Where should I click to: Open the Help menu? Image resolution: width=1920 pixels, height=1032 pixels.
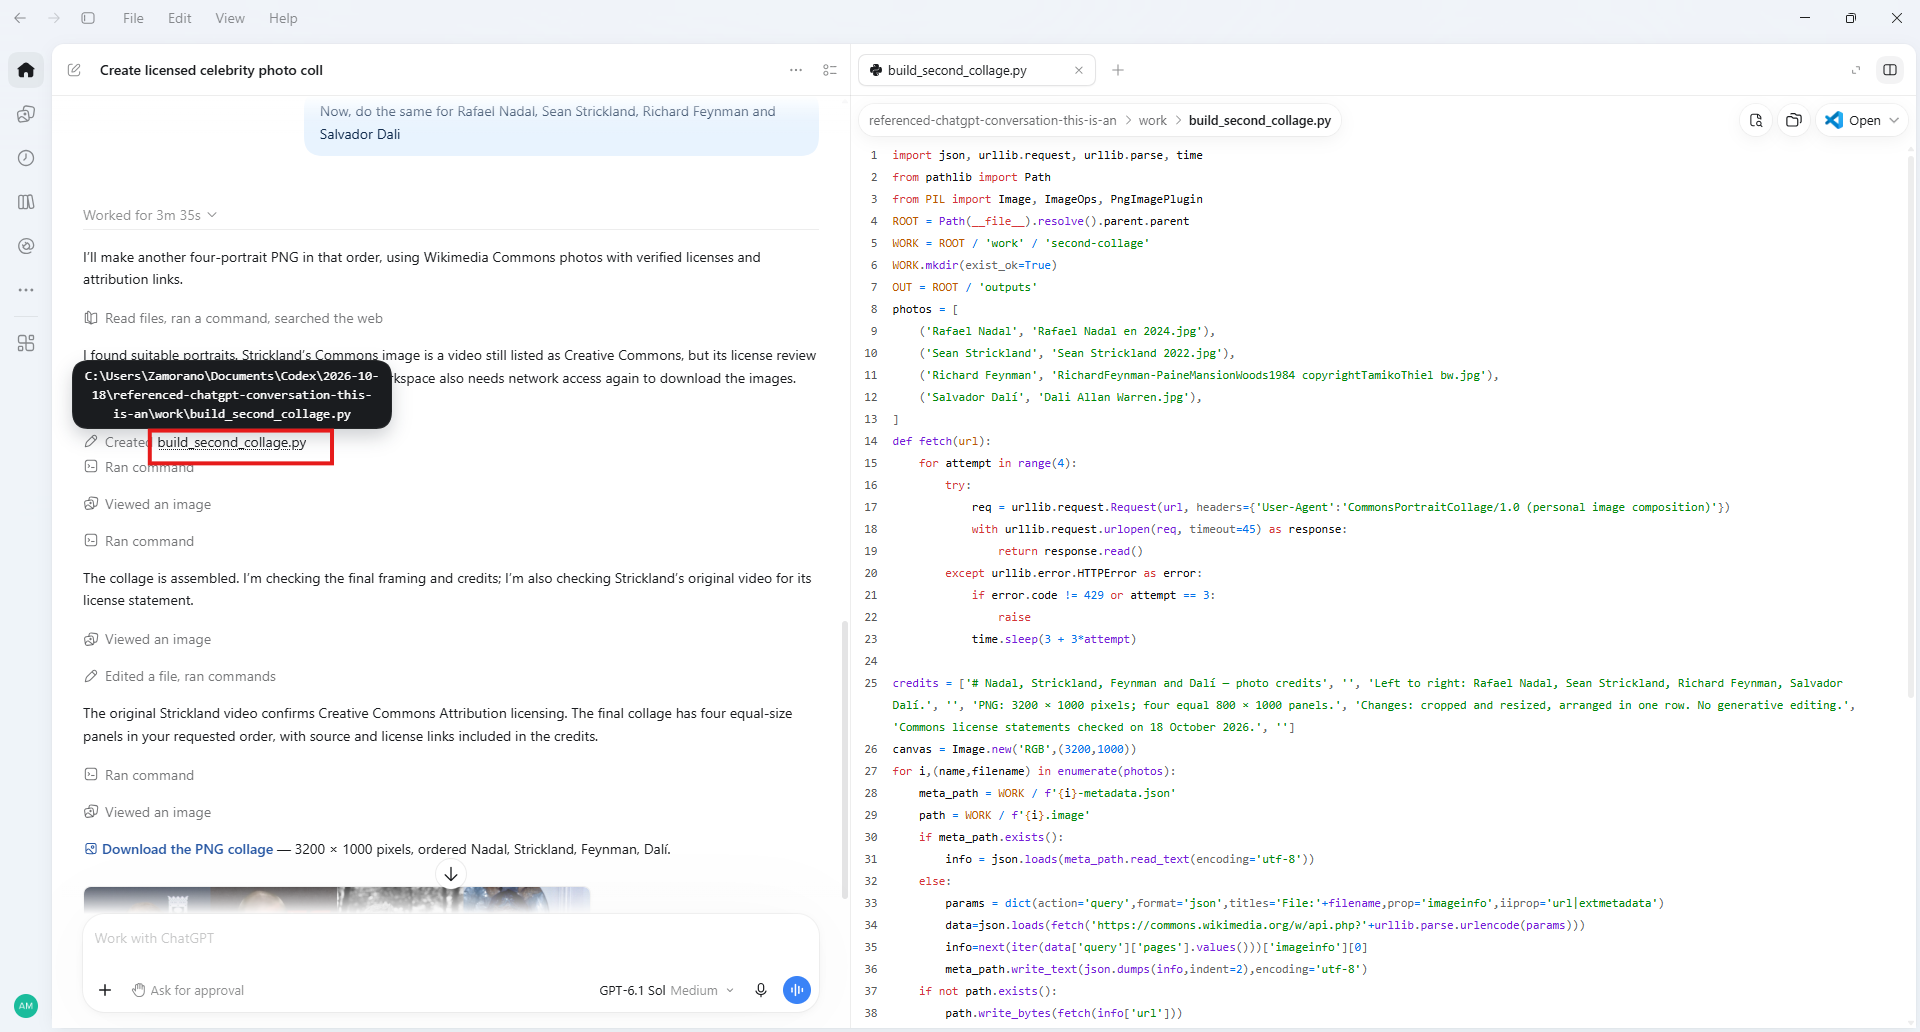[283, 18]
